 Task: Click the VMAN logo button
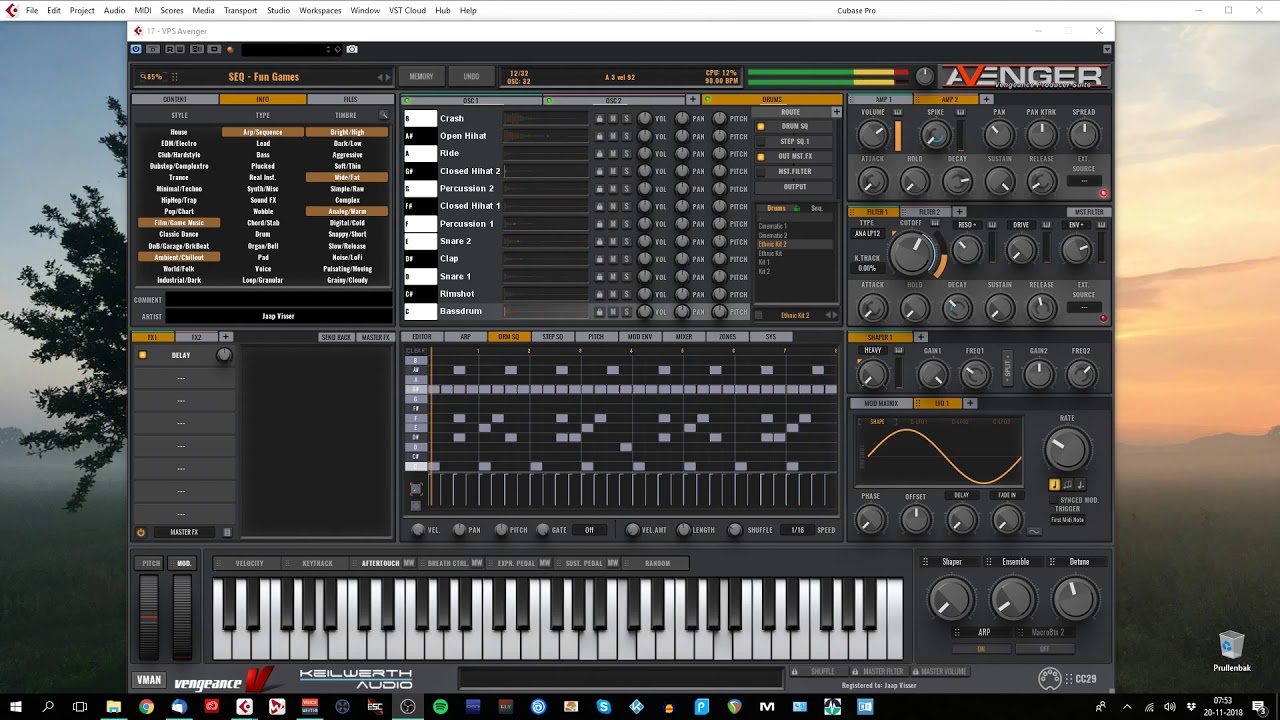pos(148,680)
